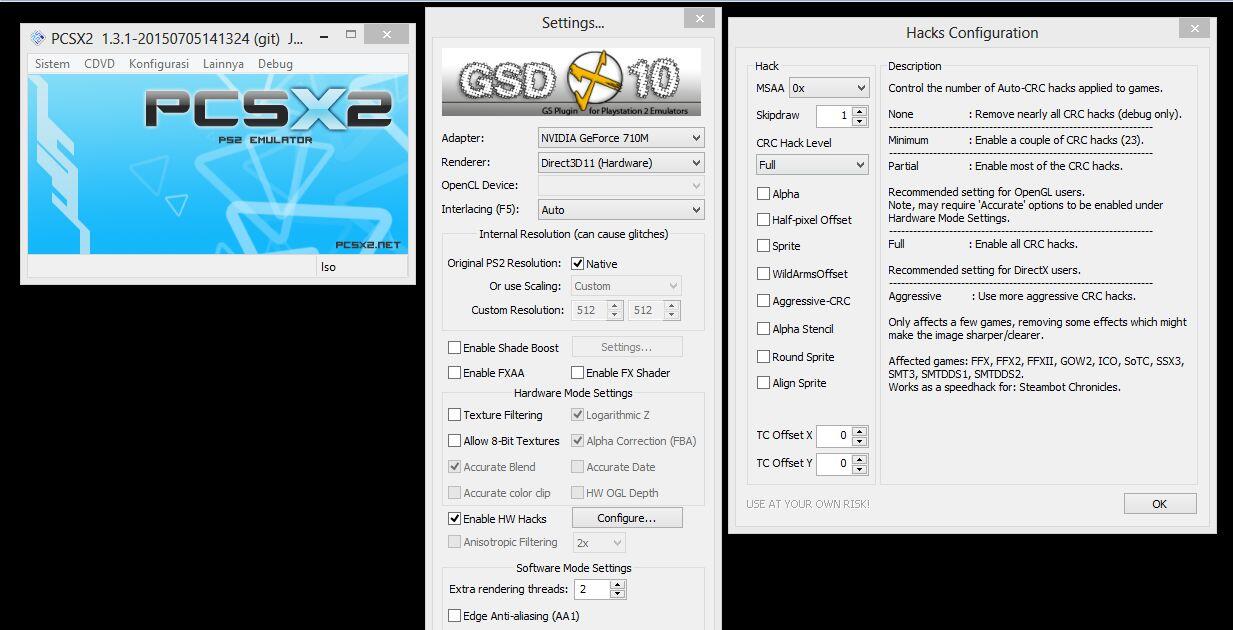
Task: Open the Debug menu
Action: tap(275, 64)
